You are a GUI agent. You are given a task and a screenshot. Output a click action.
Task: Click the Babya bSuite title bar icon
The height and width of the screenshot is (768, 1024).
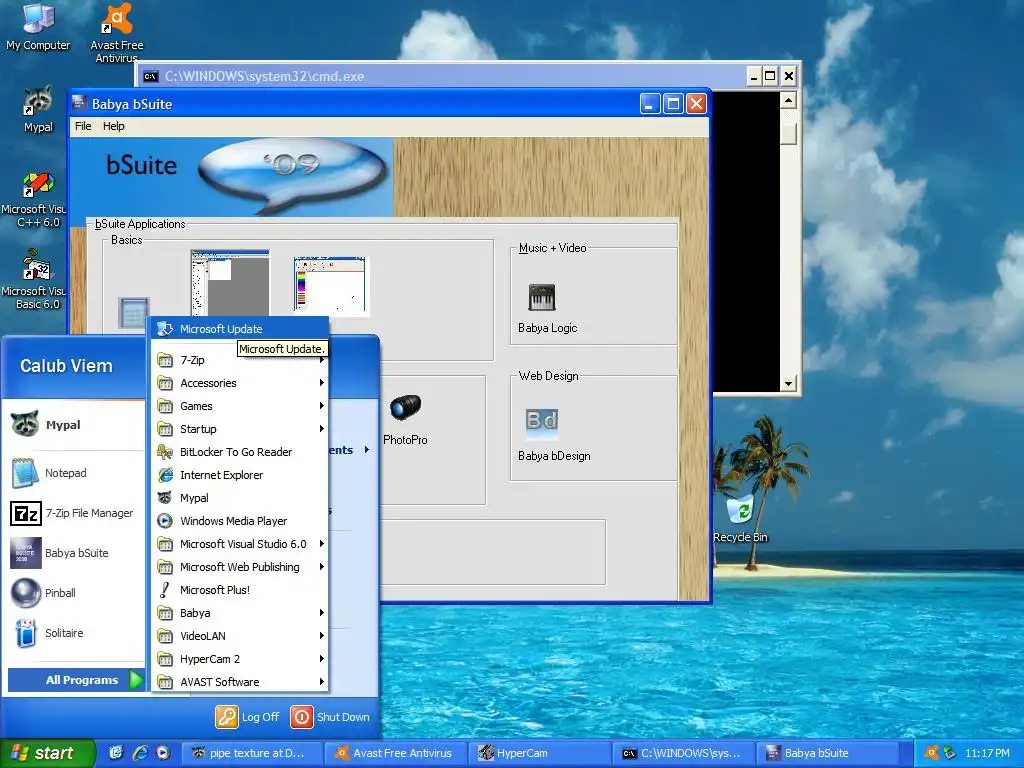point(80,103)
